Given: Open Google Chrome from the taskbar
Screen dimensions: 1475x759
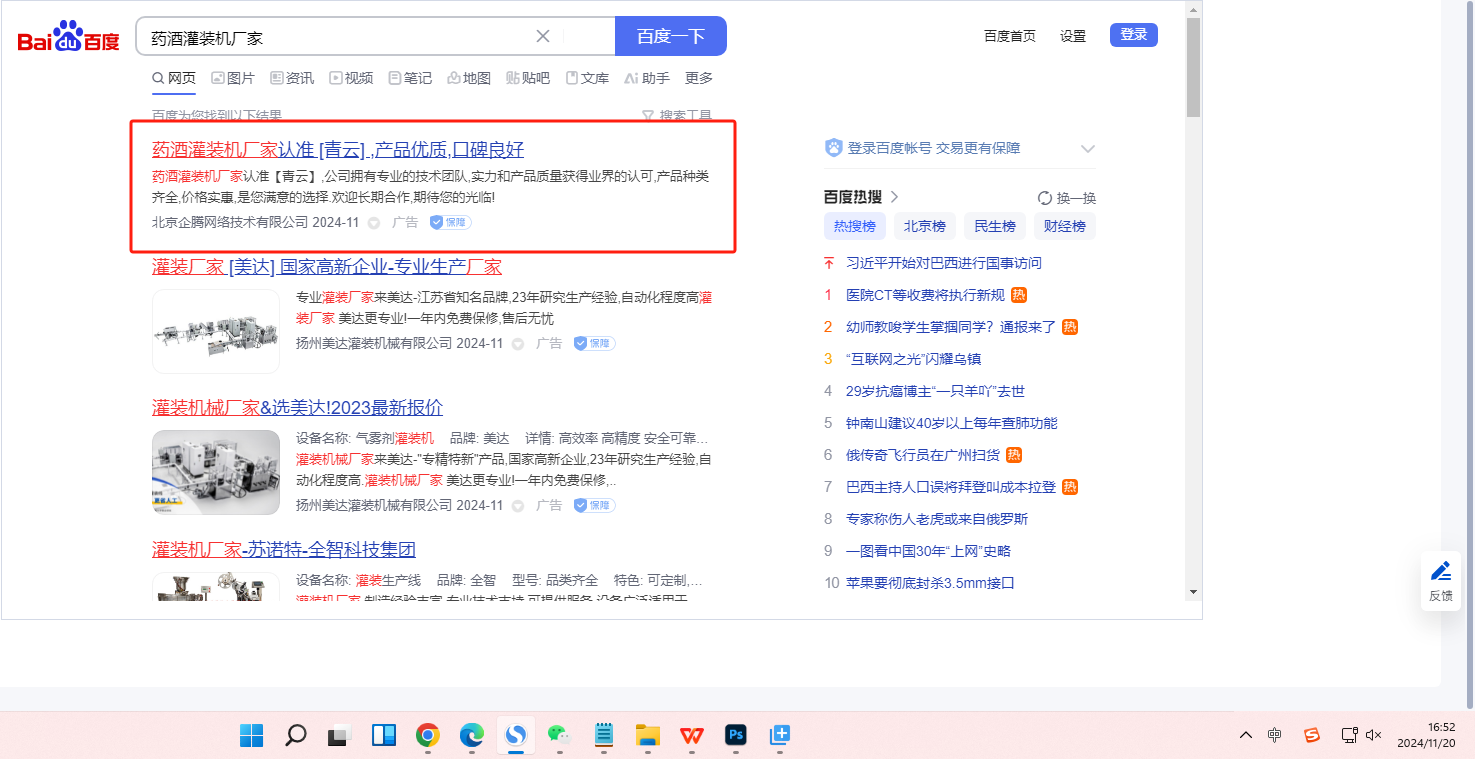Looking at the screenshot, I should [x=428, y=736].
